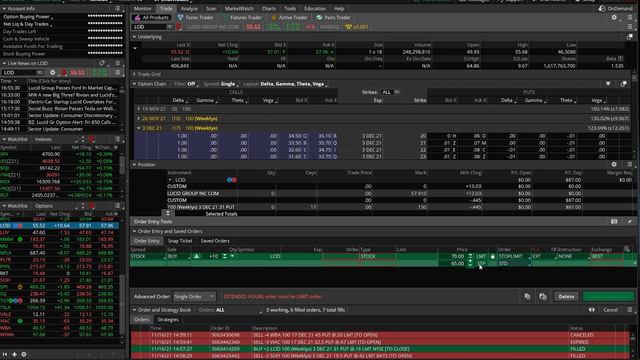
Task: Open the Advanced Order Single Order dropdown
Action: 194,297
